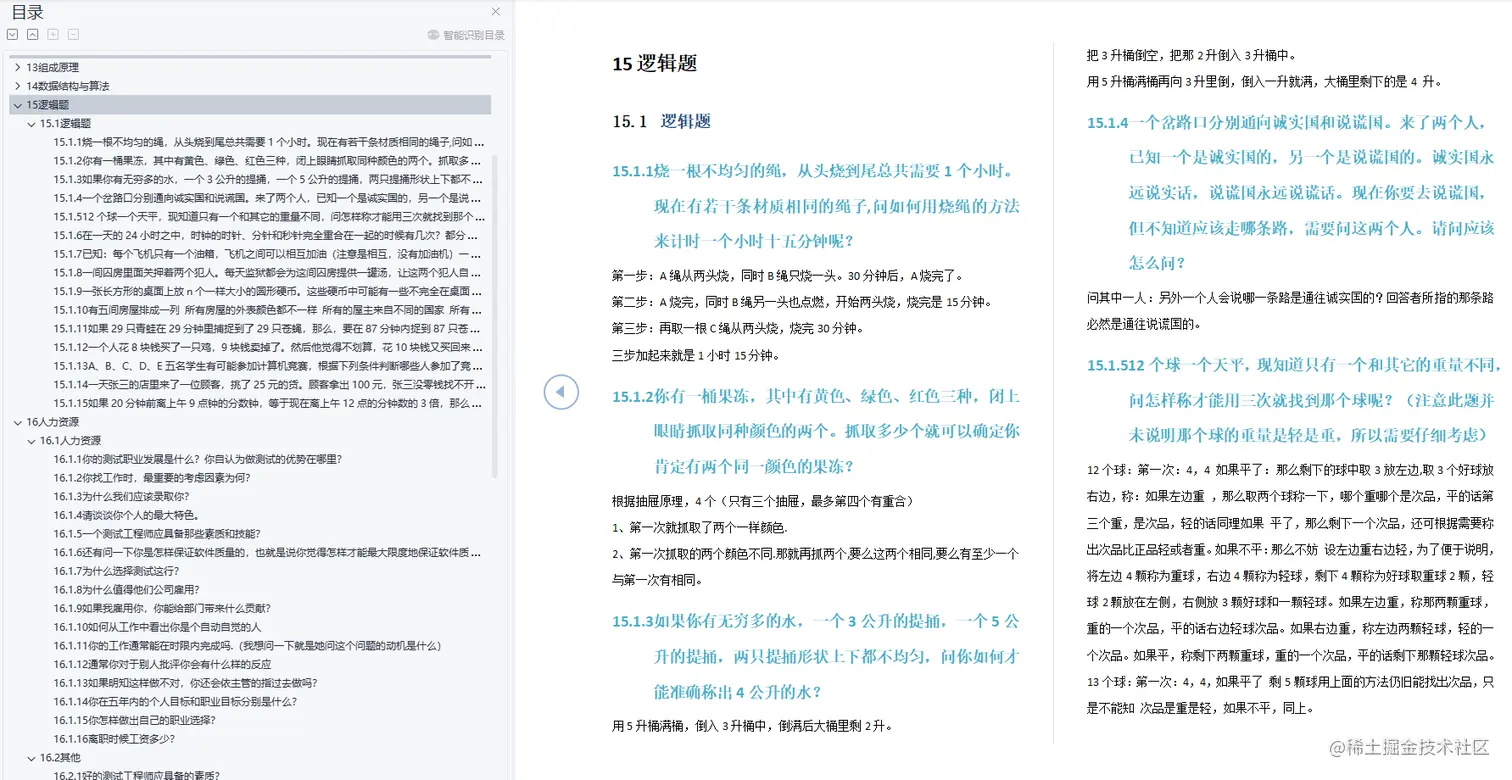Collapse the 15逻辑题 chapter node

(x=17, y=105)
